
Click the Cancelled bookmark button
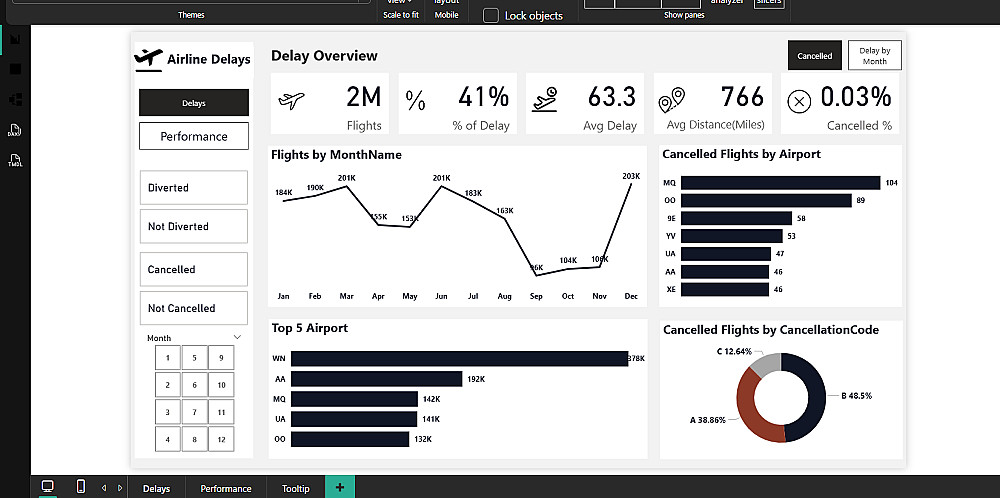(x=815, y=55)
